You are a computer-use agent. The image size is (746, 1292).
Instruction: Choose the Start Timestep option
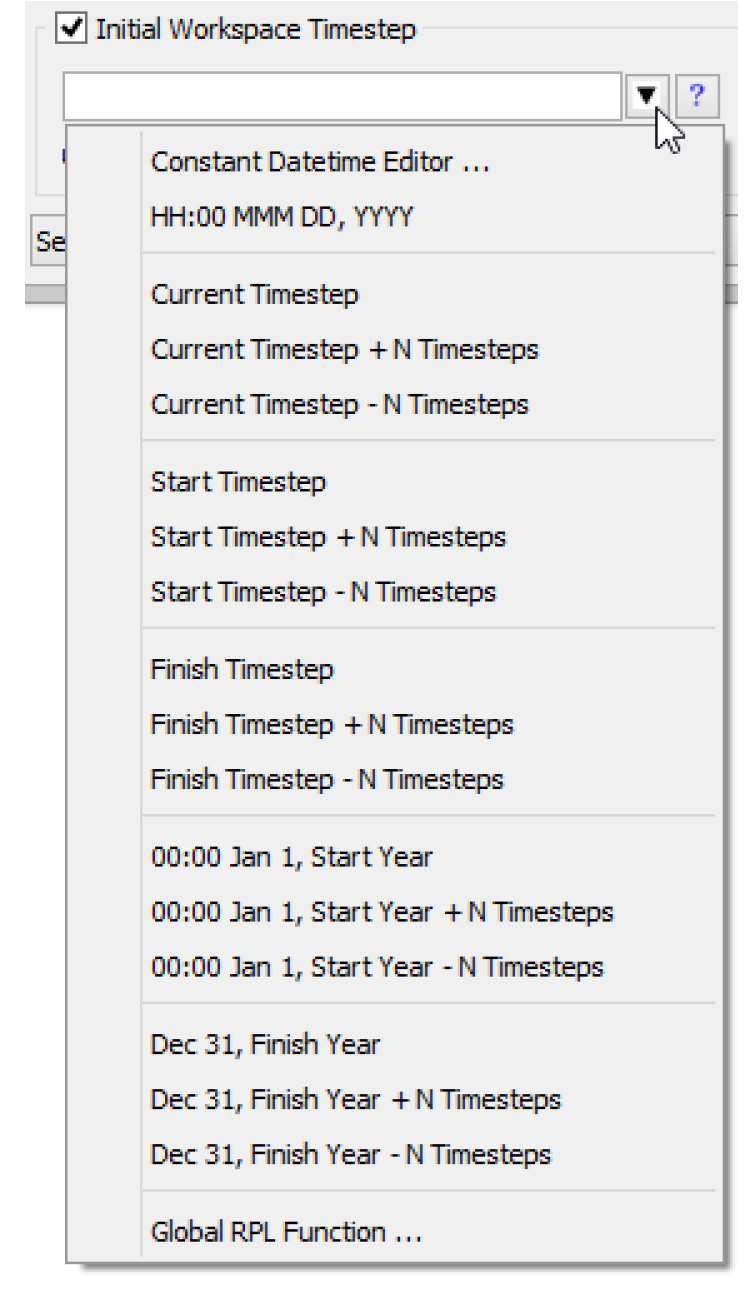[238, 482]
